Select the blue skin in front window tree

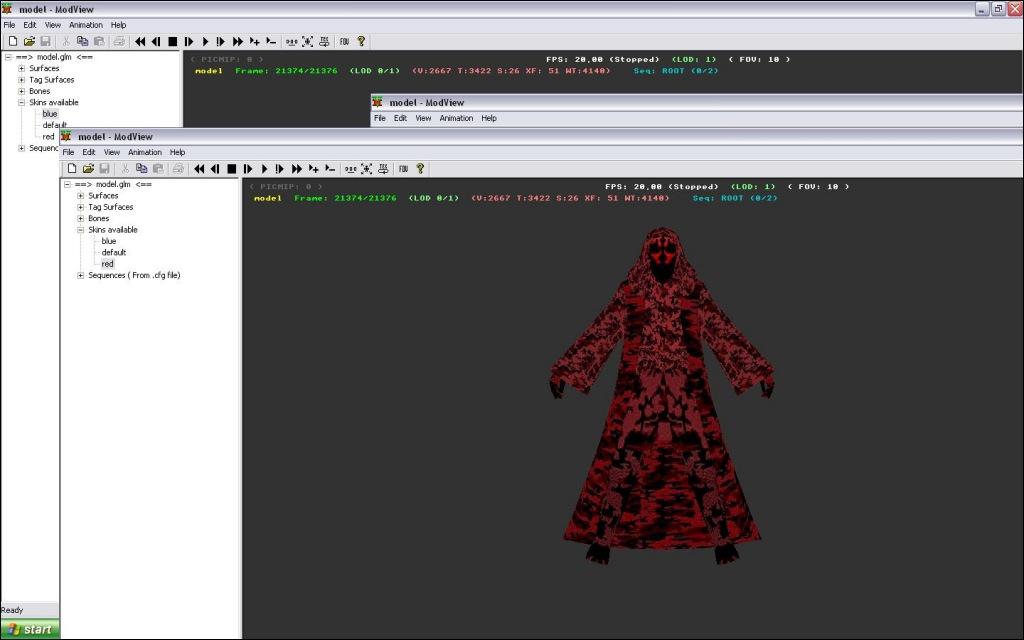click(109, 241)
